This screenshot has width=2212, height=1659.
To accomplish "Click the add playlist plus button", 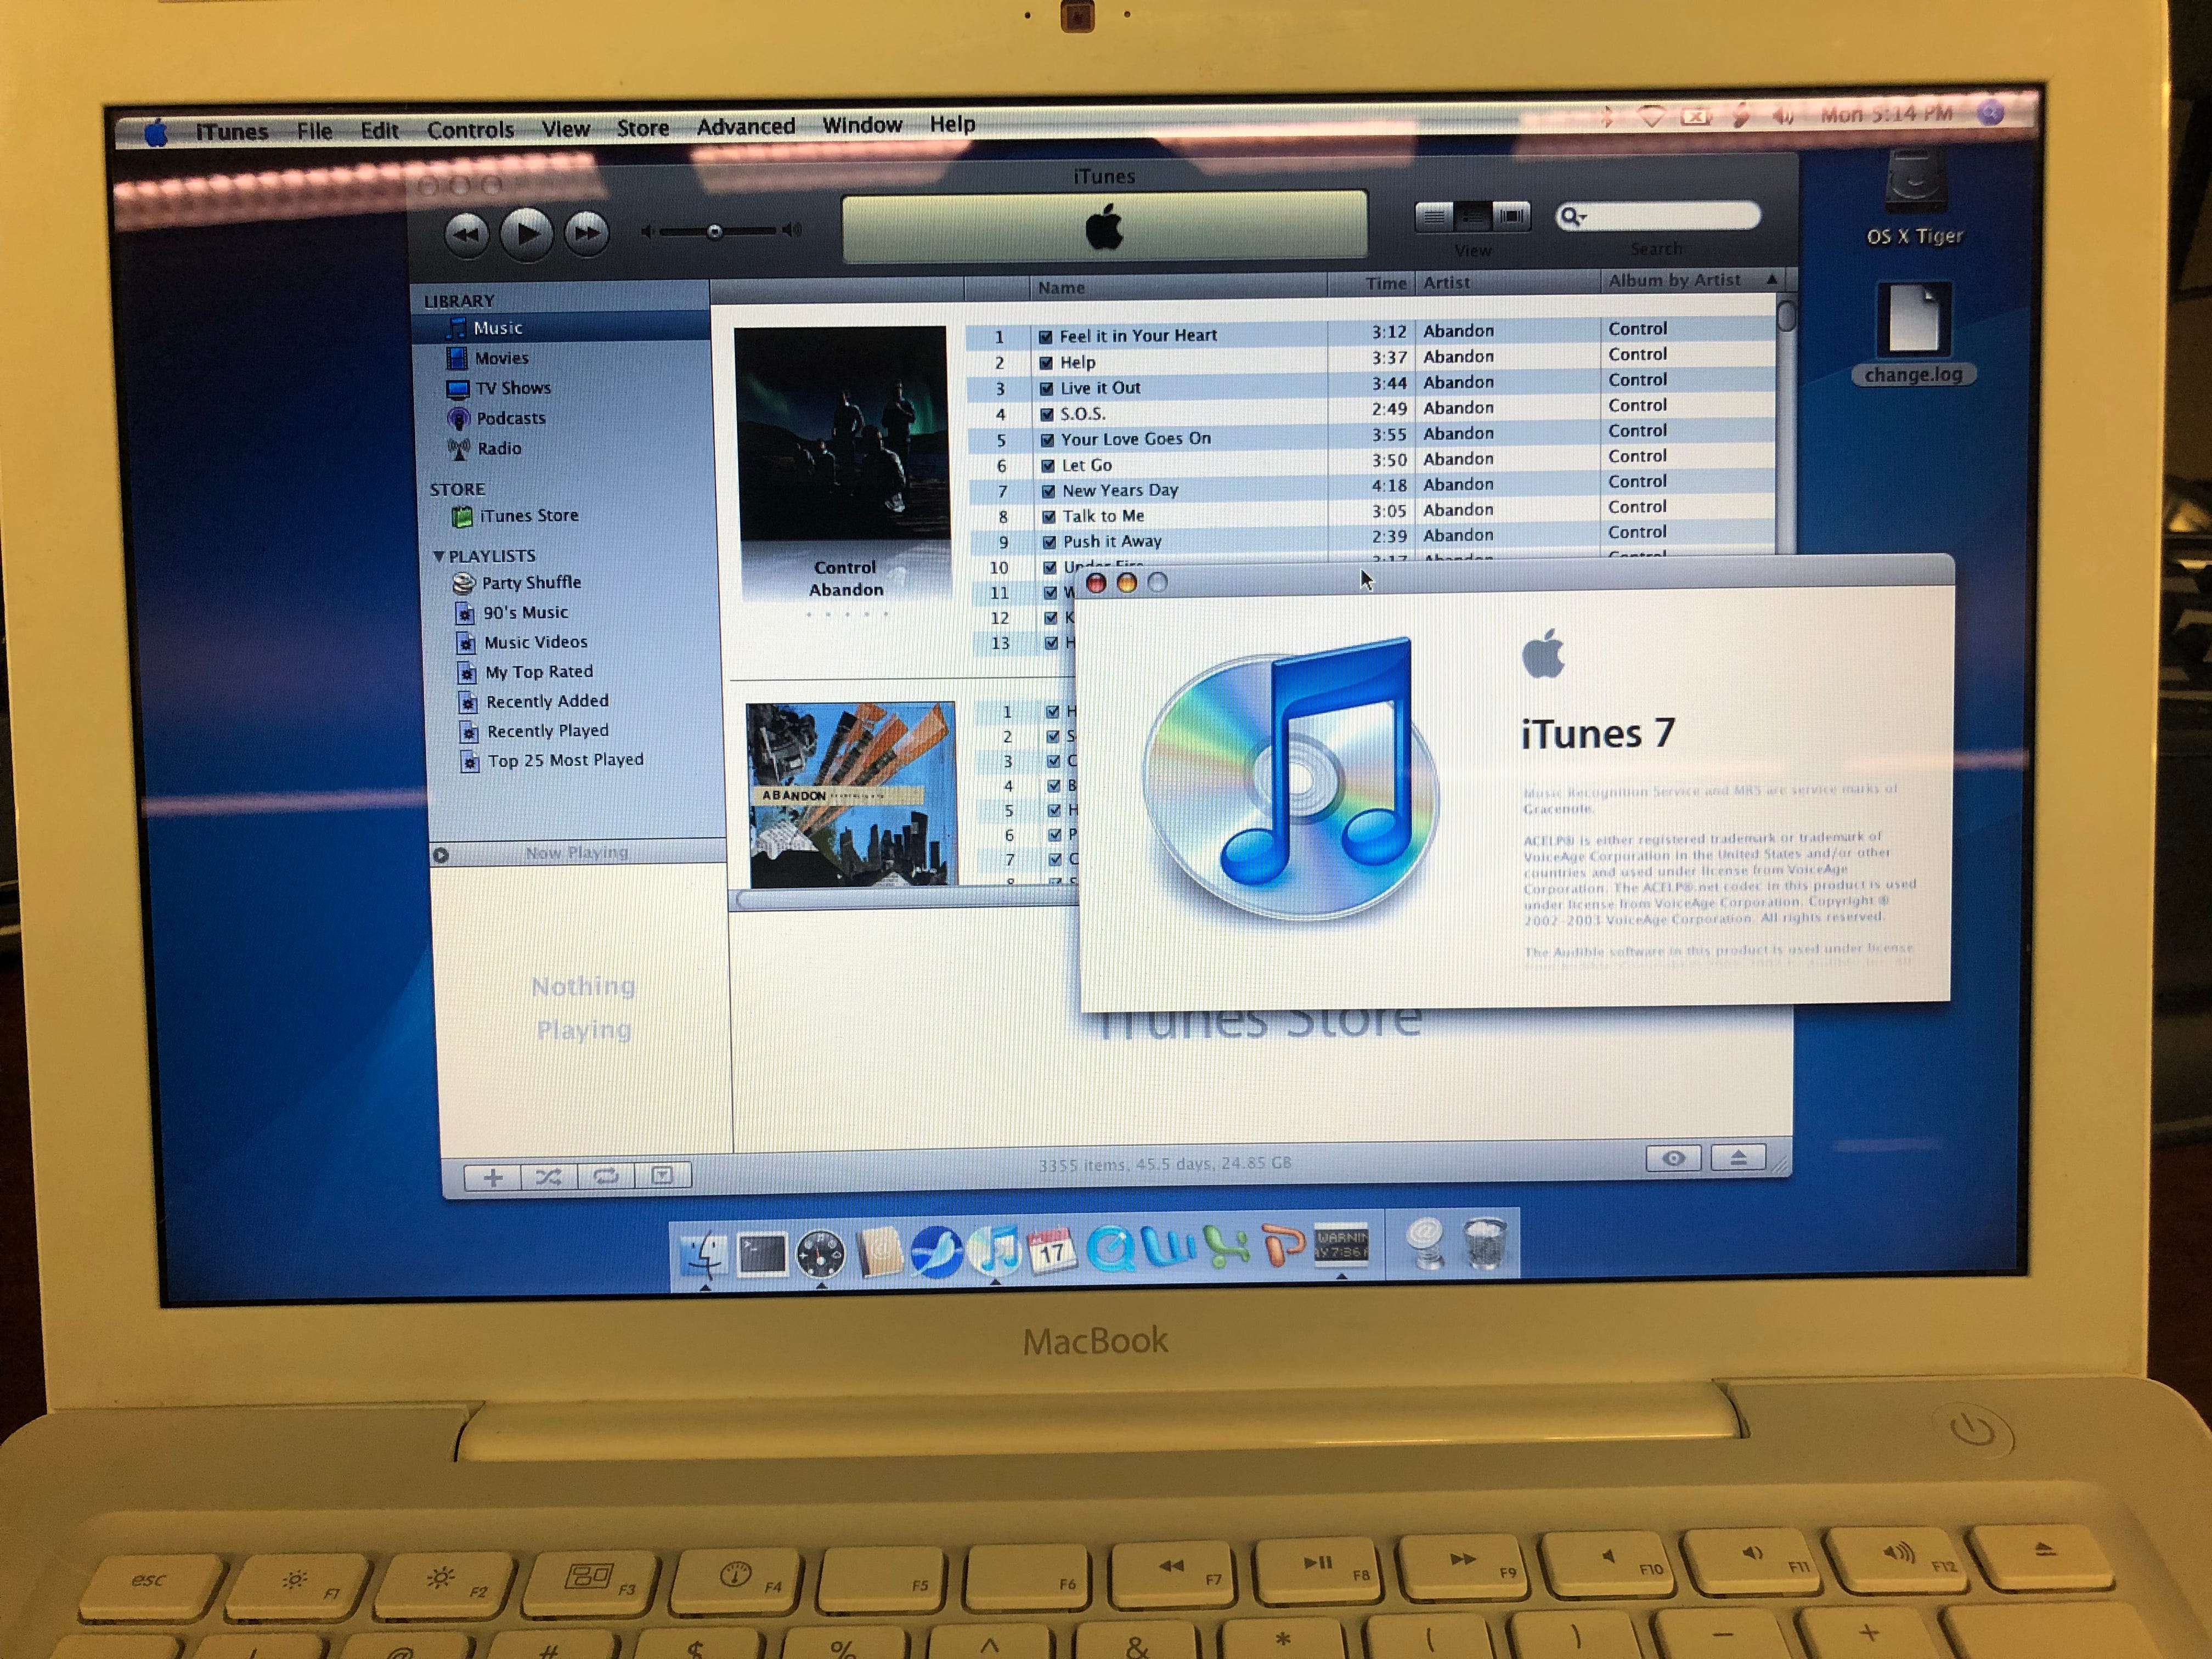I will pos(492,1178).
